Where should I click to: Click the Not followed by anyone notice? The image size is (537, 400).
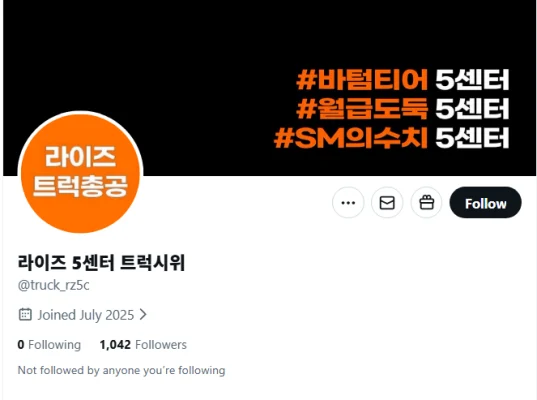[x=122, y=370]
